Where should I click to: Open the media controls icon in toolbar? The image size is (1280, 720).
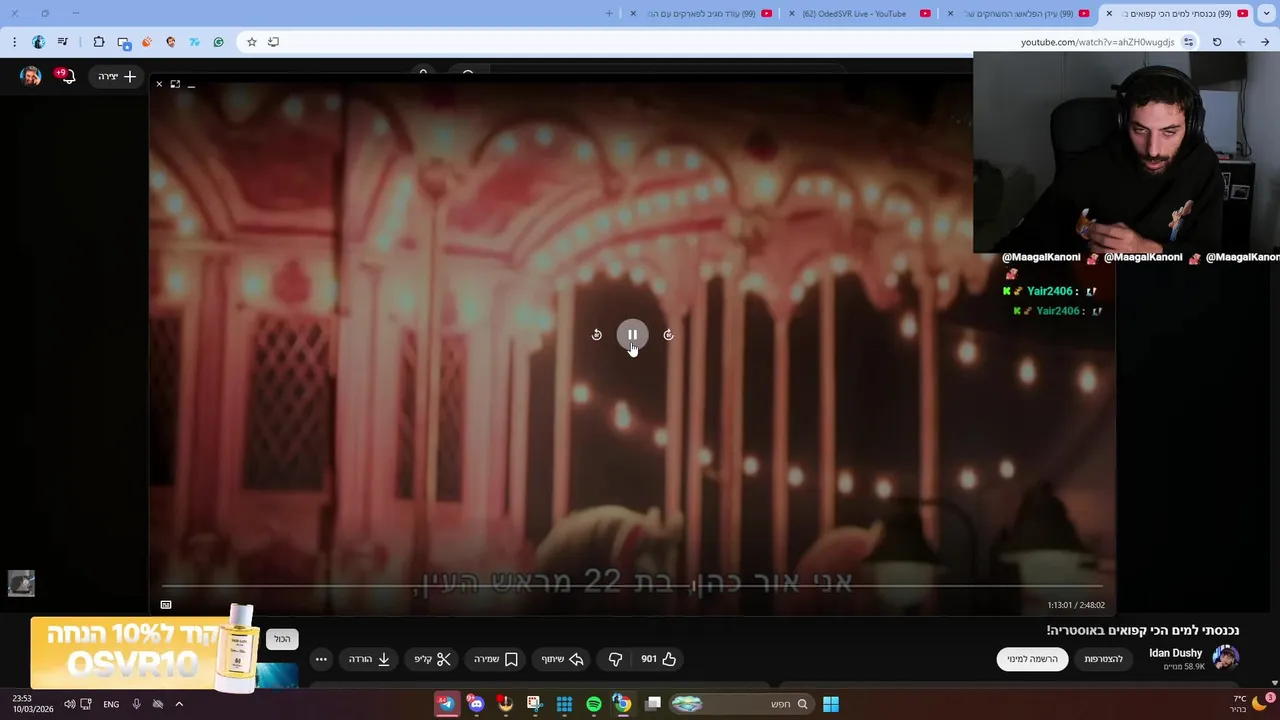coord(63,42)
